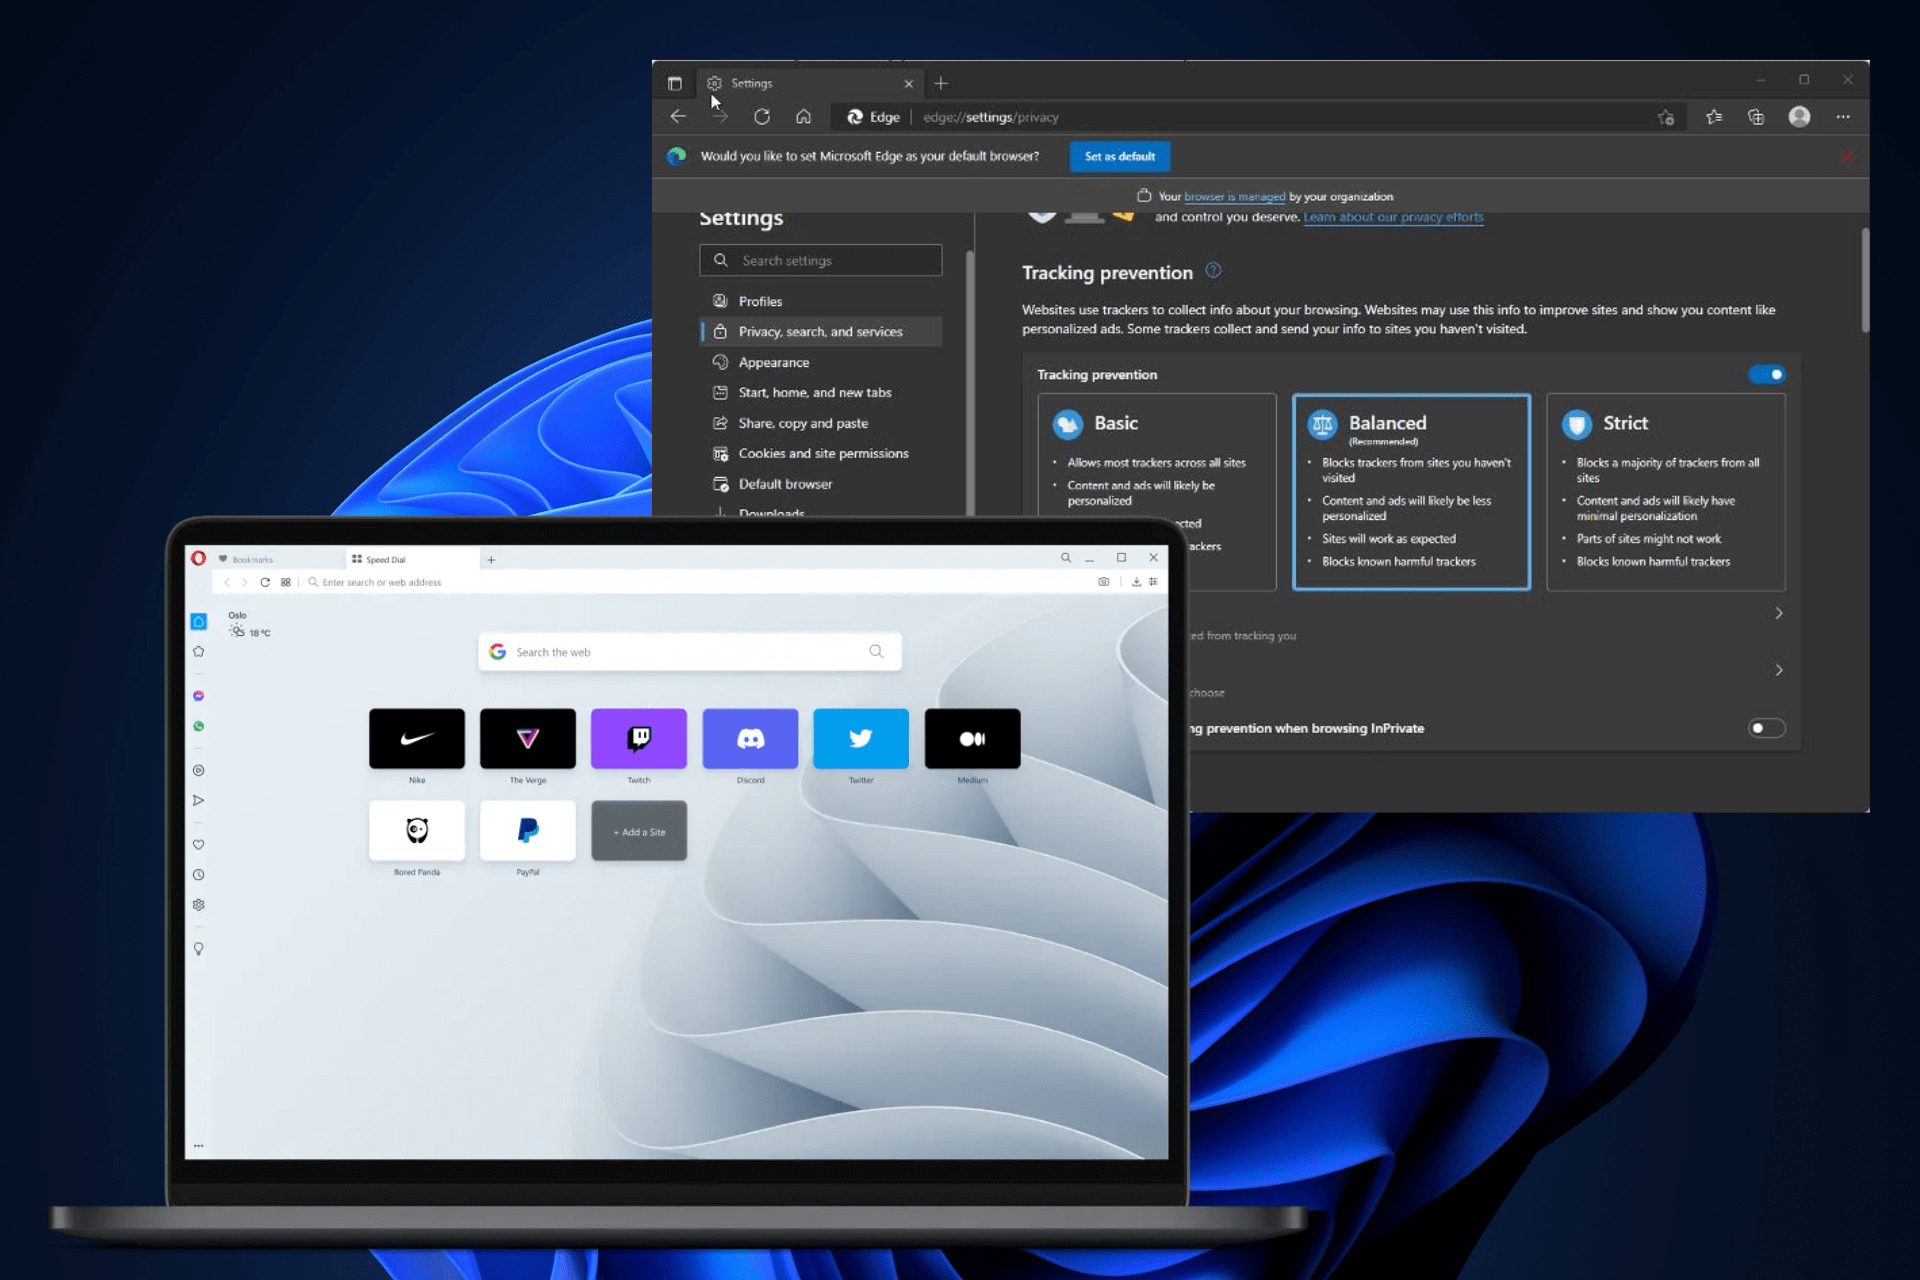Image resolution: width=1920 pixels, height=1280 pixels.
Task: Open the Edge profile avatar
Action: coord(1799,117)
